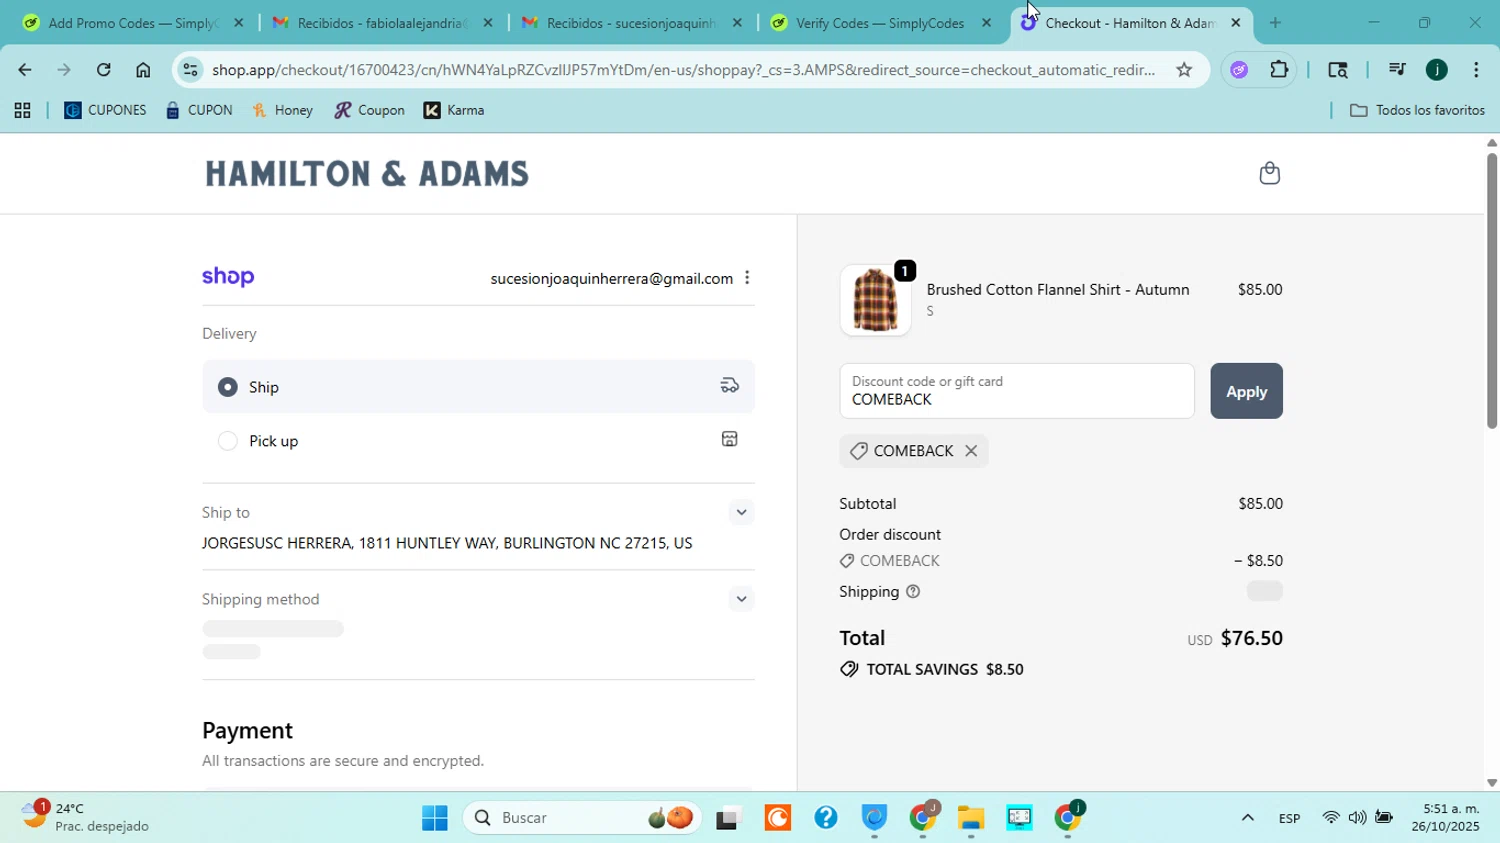Apply the discount code
Image resolution: width=1500 pixels, height=843 pixels.
(x=1246, y=391)
